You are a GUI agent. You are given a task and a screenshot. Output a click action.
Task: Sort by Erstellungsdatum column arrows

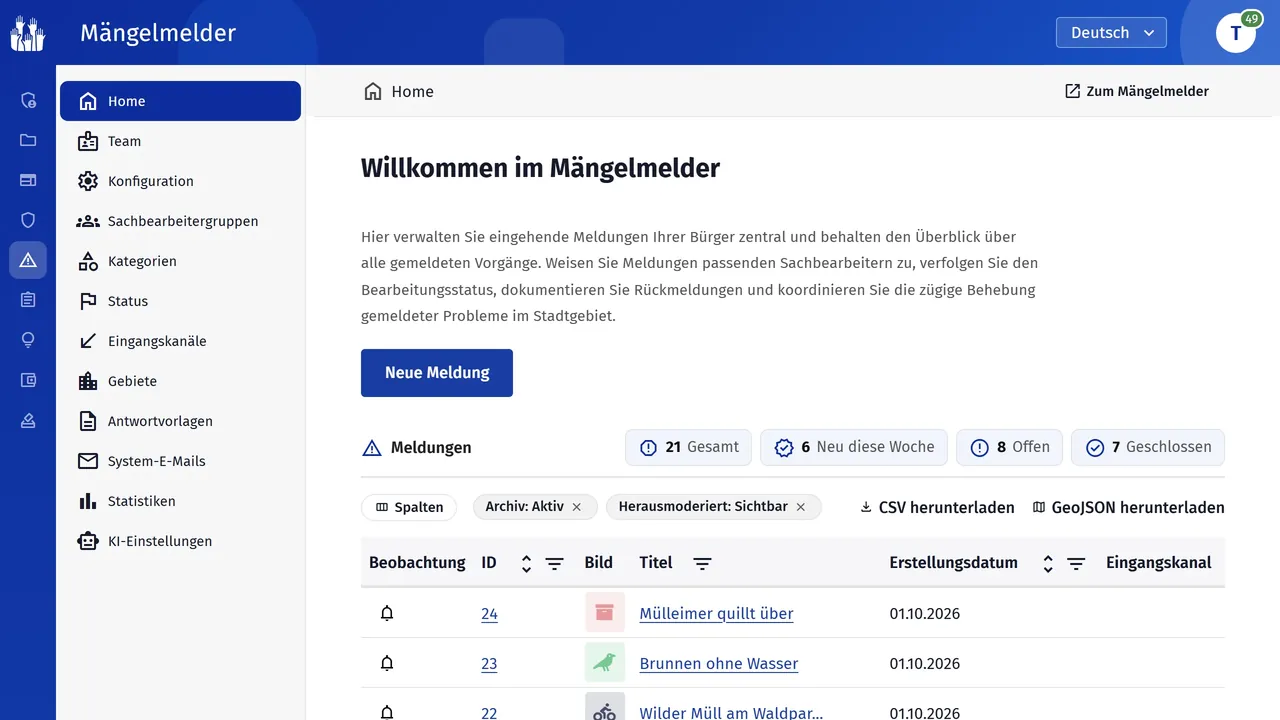tap(1048, 564)
